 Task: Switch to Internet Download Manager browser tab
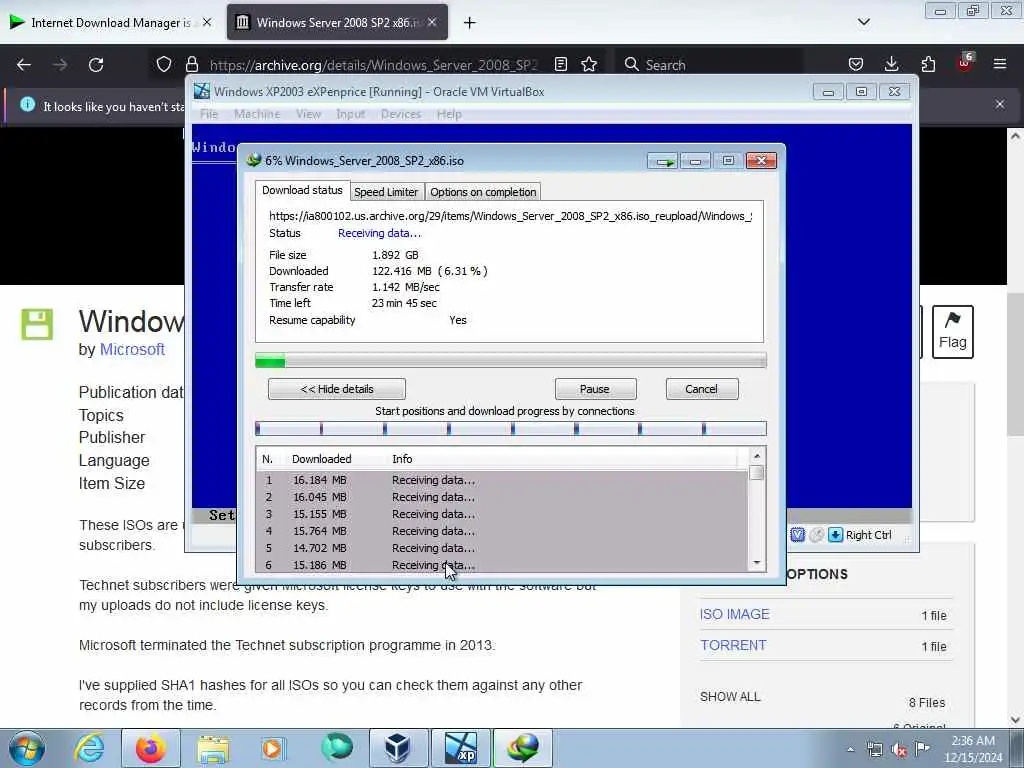point(110,23)
